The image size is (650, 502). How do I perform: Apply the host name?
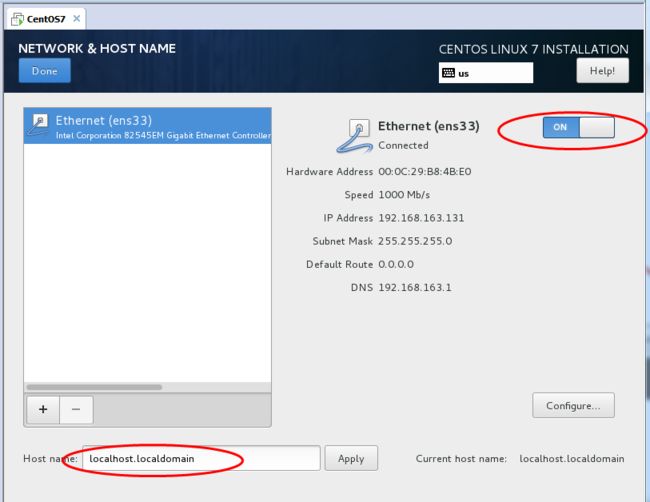pos(351,458)
